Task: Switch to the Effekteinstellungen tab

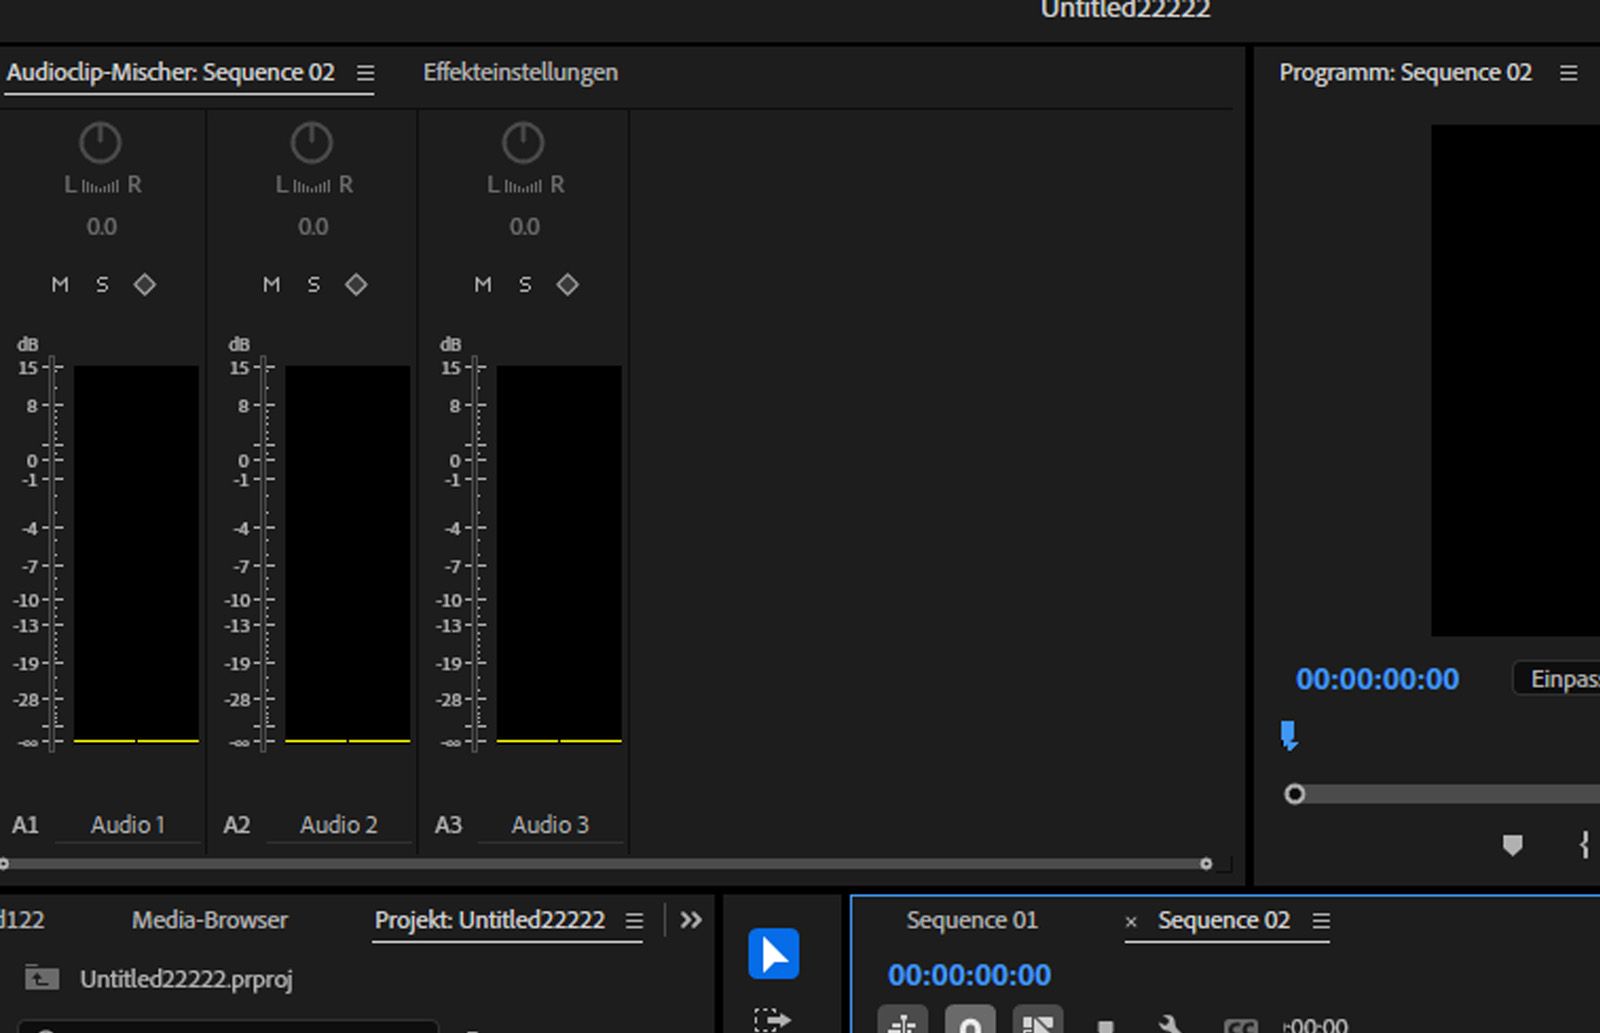Action: 520,72
